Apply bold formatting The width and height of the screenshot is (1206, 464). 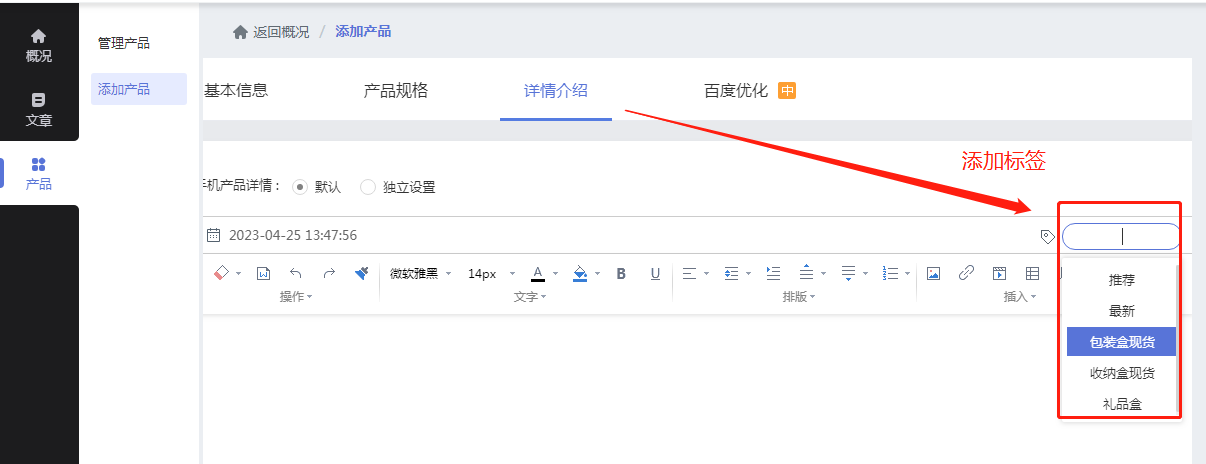coord(621,273)
